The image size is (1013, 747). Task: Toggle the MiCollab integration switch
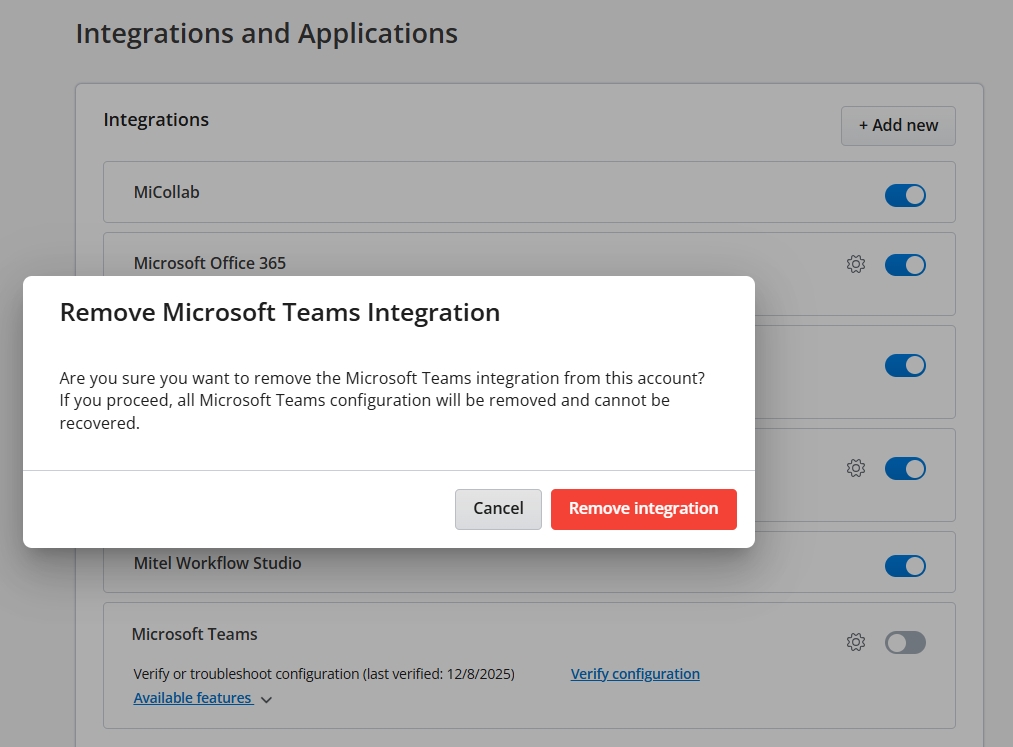coord(905,195)
